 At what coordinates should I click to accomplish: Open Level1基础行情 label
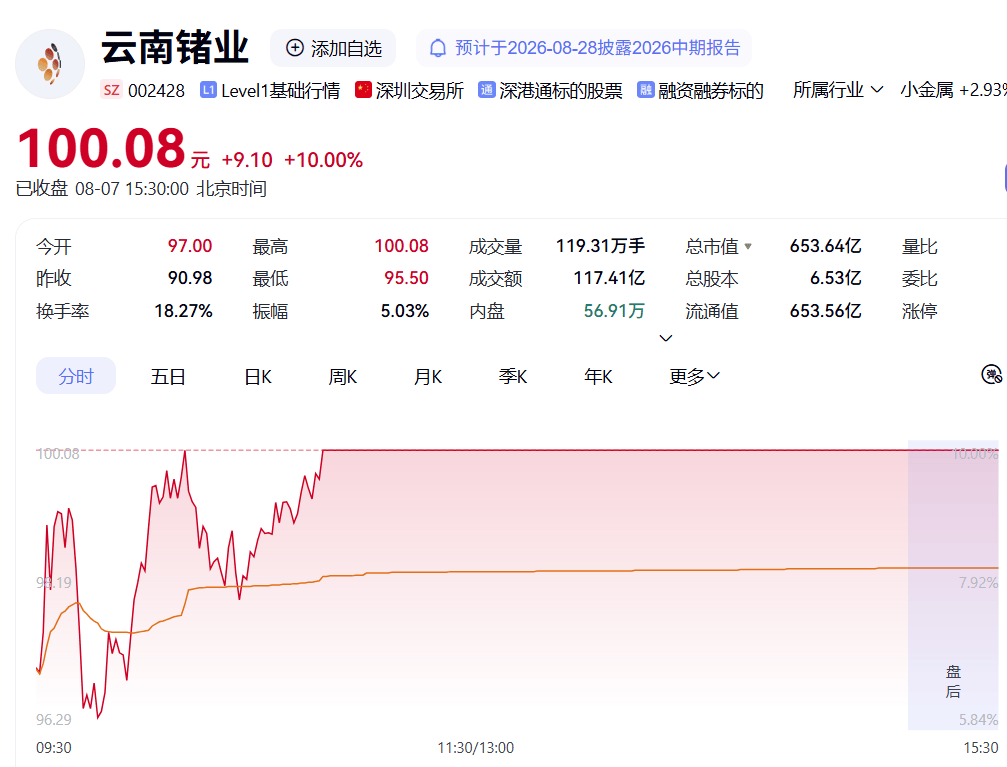280,91
